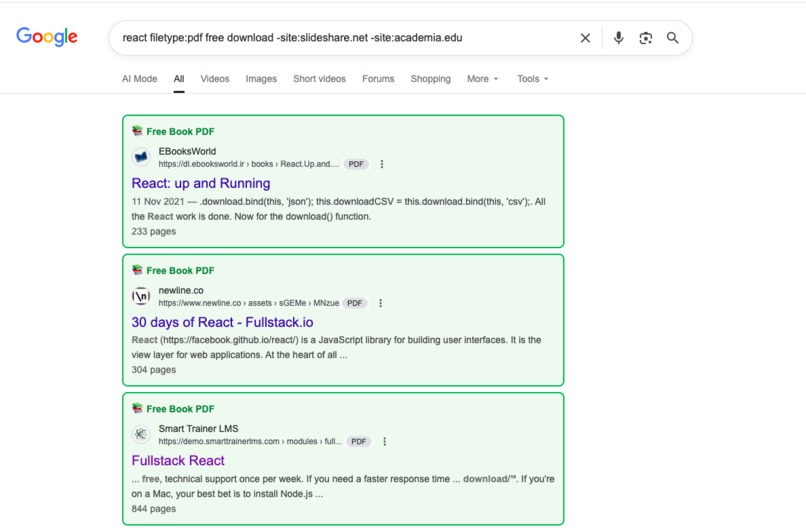Clear the search query with X
Image resolution: width=806 pixels, height=531 pixels.
(585, 38)
